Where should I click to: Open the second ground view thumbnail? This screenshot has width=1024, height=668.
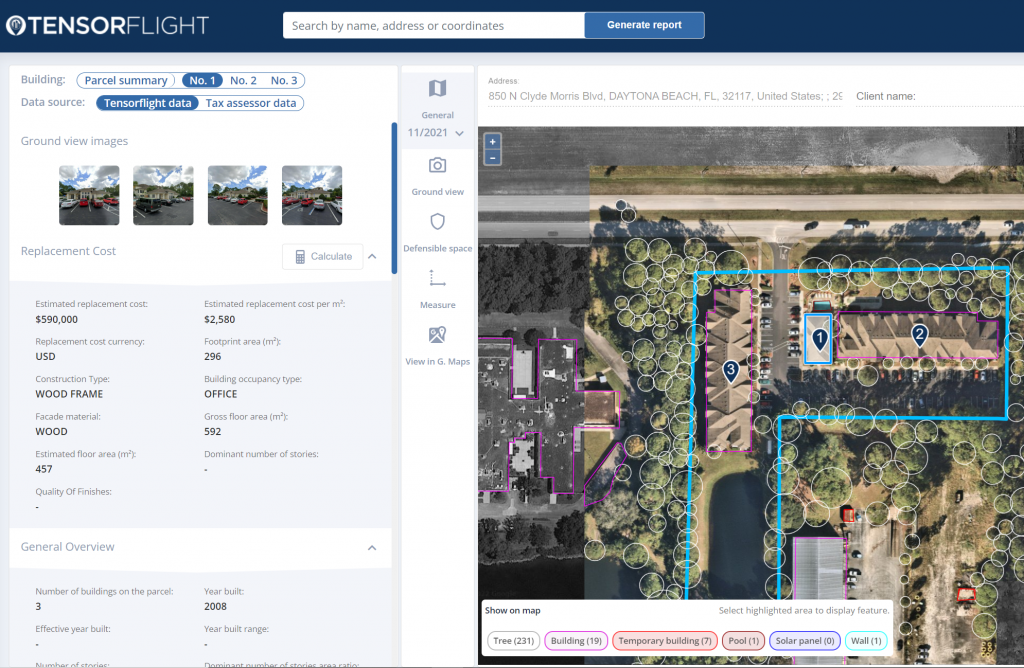click(x=163, y=195)
